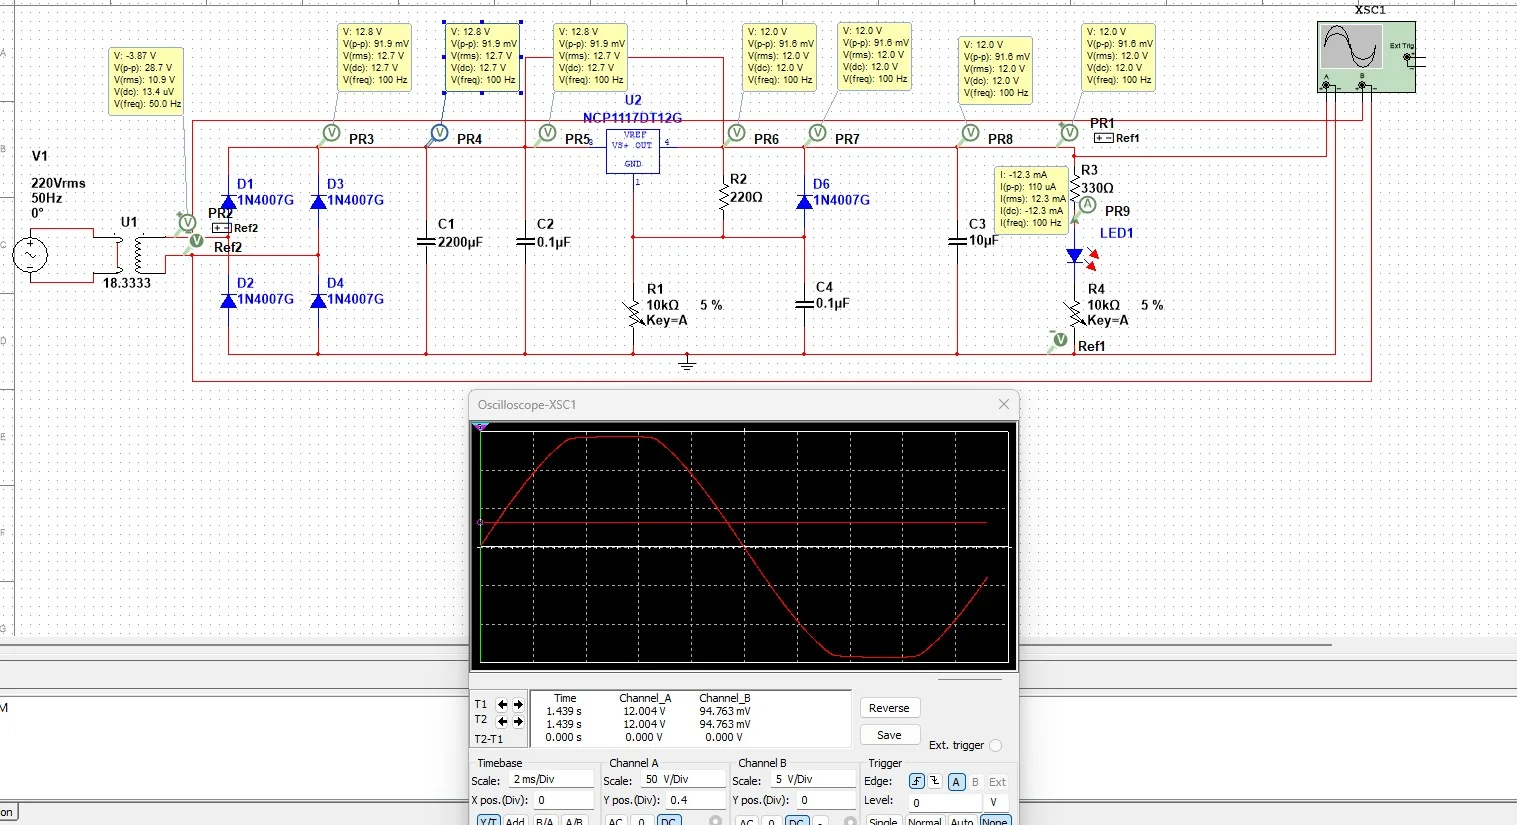Select the ground symbol

687,364
